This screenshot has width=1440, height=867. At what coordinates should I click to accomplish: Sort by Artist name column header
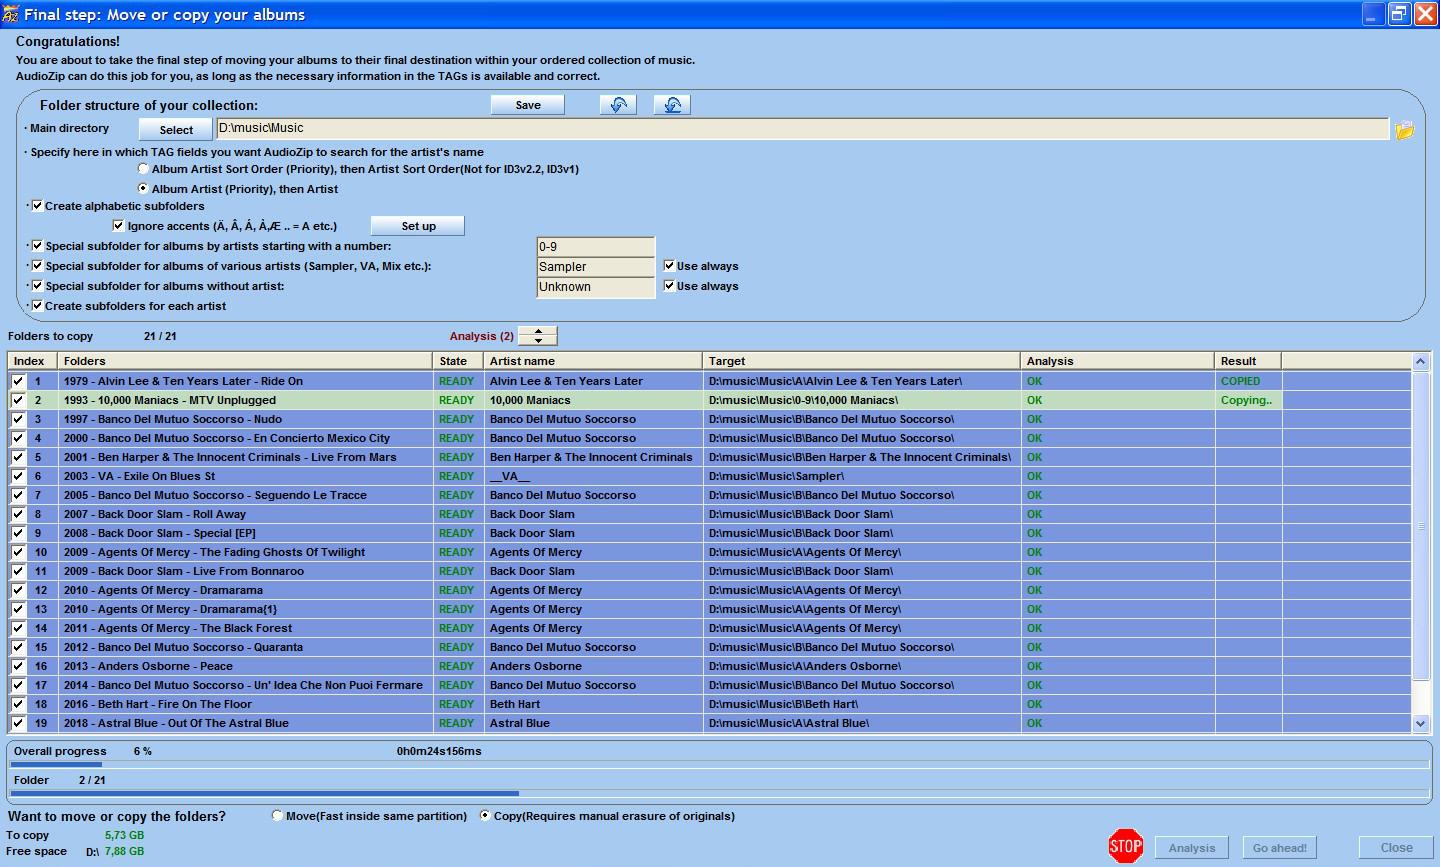click(593, 361)
